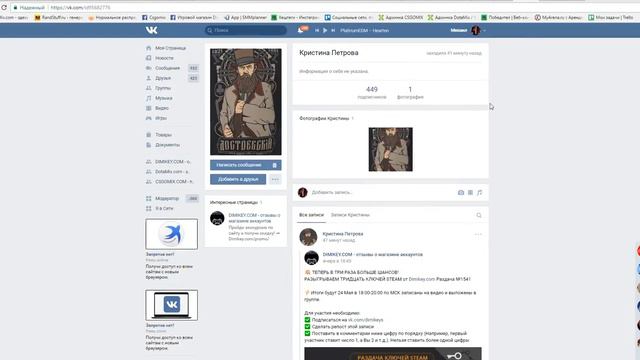Open the photo thumbnail in Фотографии section

(x=391, y=149)
